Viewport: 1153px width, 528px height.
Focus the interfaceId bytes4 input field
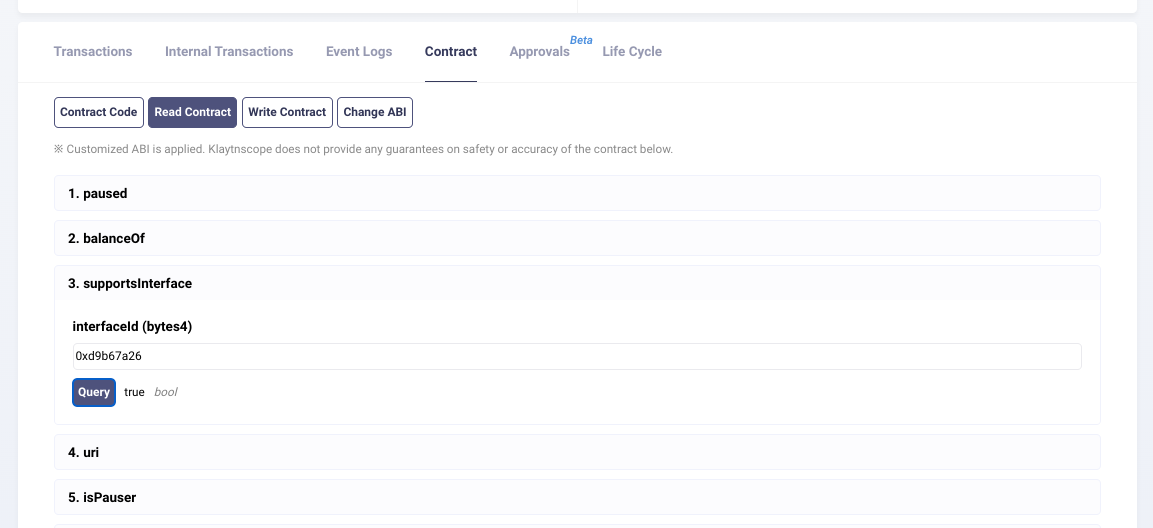pyautogui.click(x=577, y=356)
